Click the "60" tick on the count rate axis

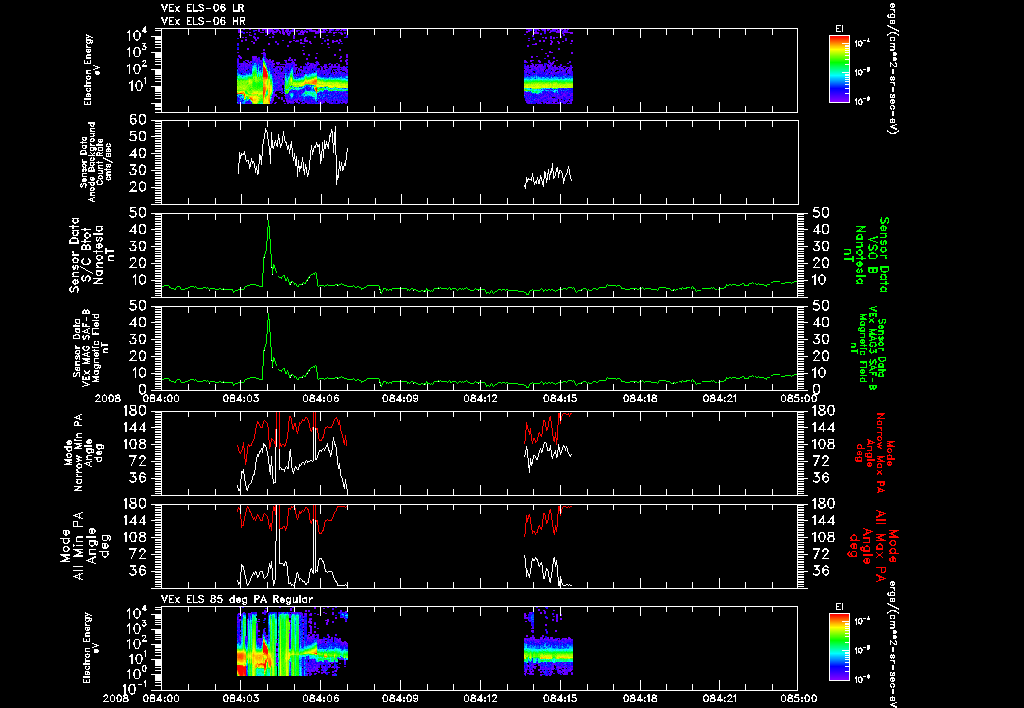[138, 120]
